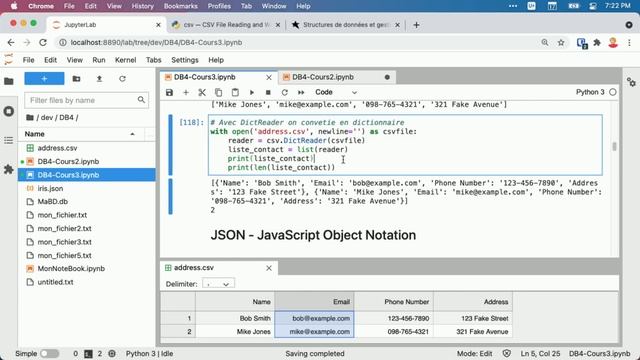This screenshot has width=640, height=360.
Task: Cut selected cells with the scissors icon
Action: point(202,93)
